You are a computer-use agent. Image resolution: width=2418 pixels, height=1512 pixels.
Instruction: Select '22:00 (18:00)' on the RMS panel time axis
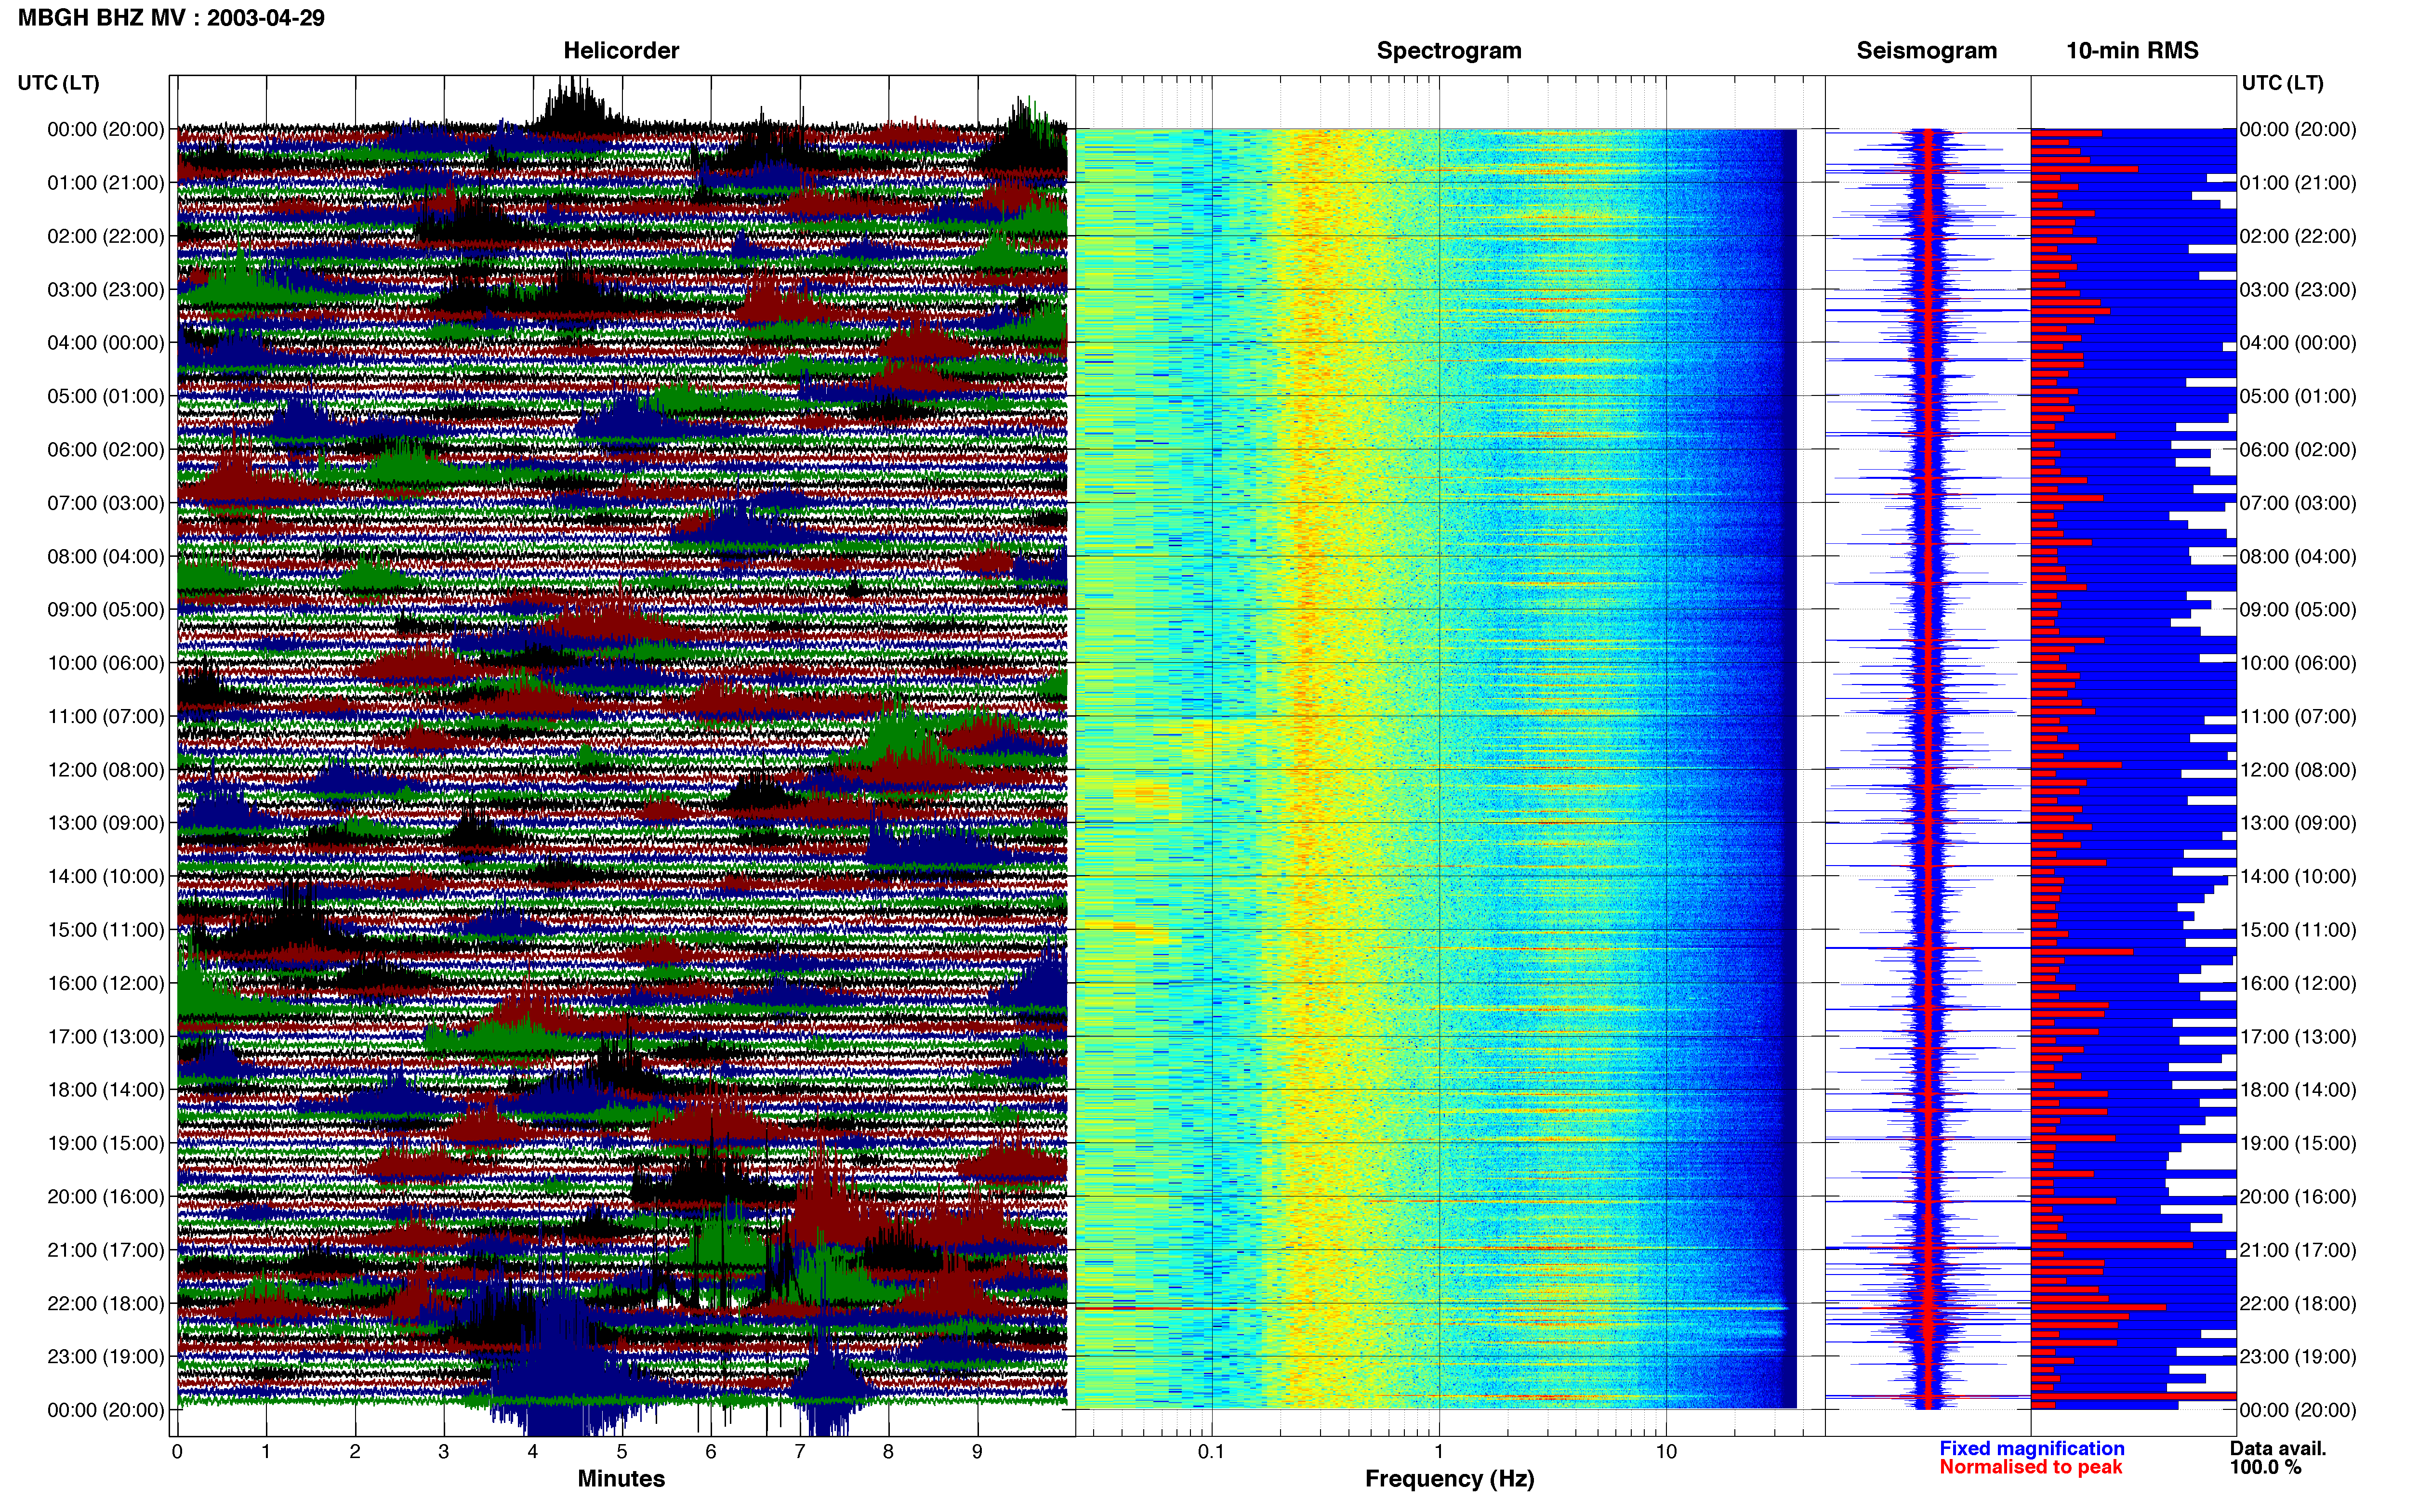pyautogui.click(x=2298, y=1304)
